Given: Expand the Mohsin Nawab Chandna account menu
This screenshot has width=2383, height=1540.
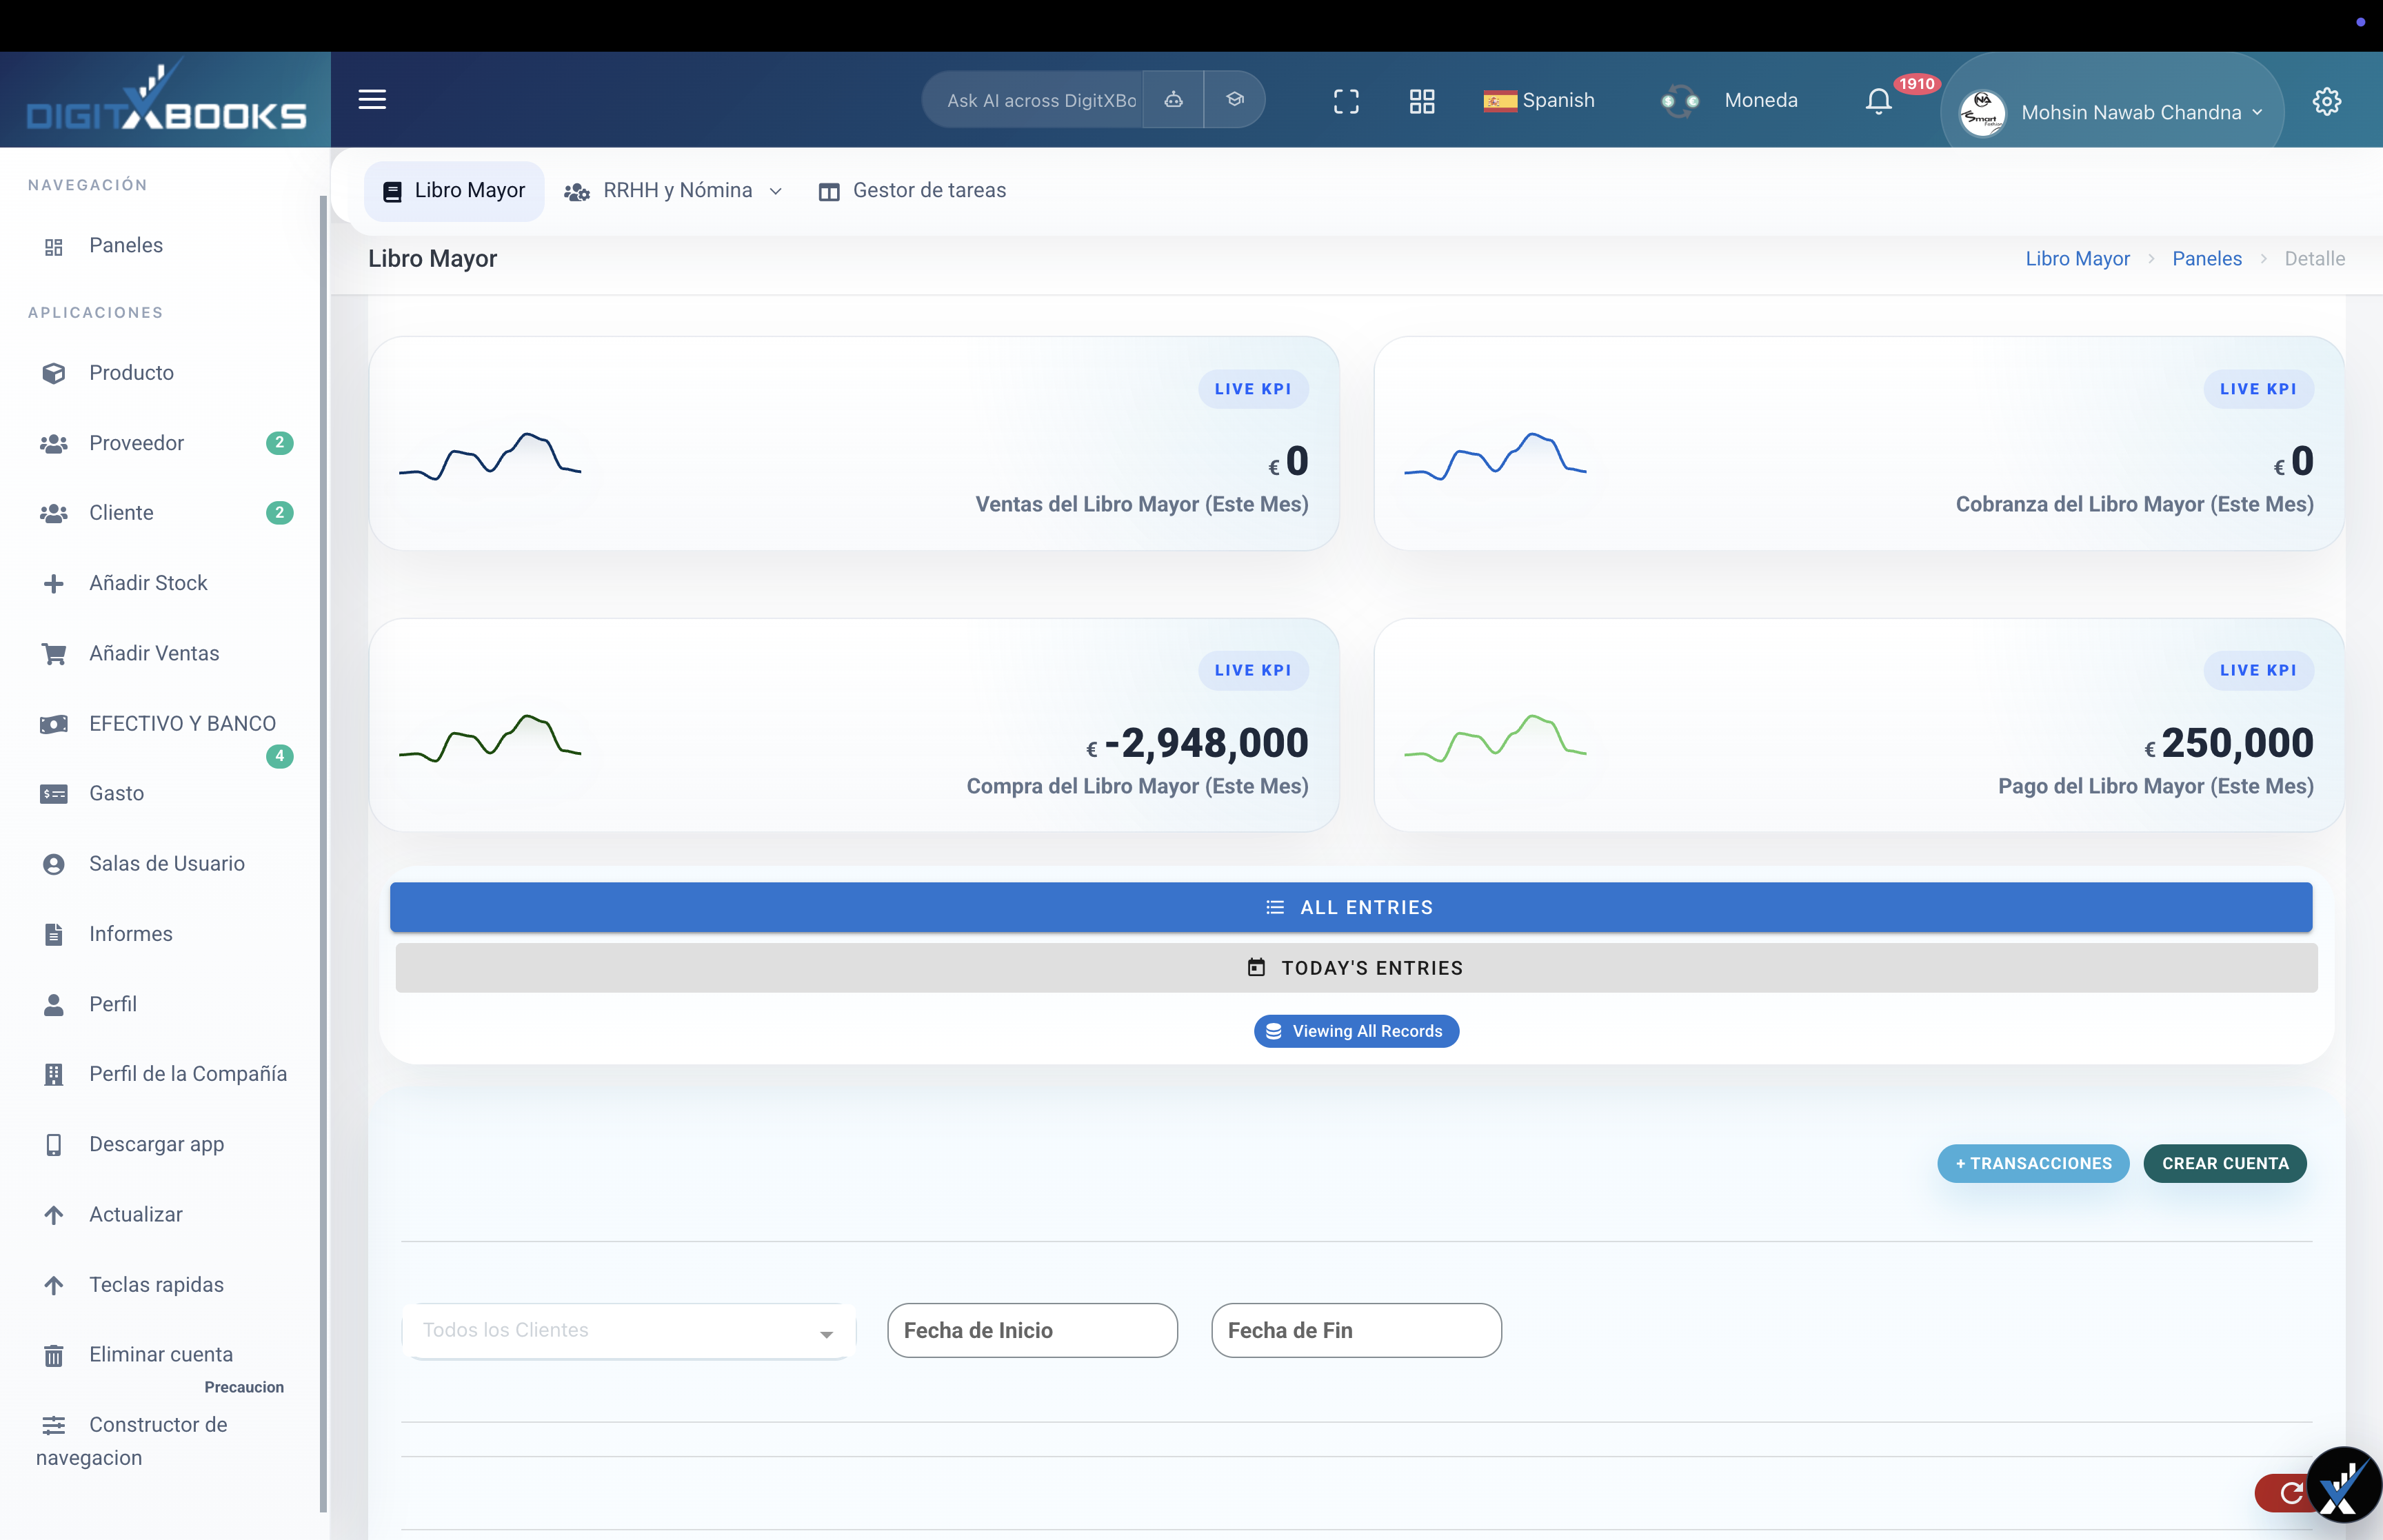Looking at the screenshot, I should pyautogui.click(x=2136, y=112).
